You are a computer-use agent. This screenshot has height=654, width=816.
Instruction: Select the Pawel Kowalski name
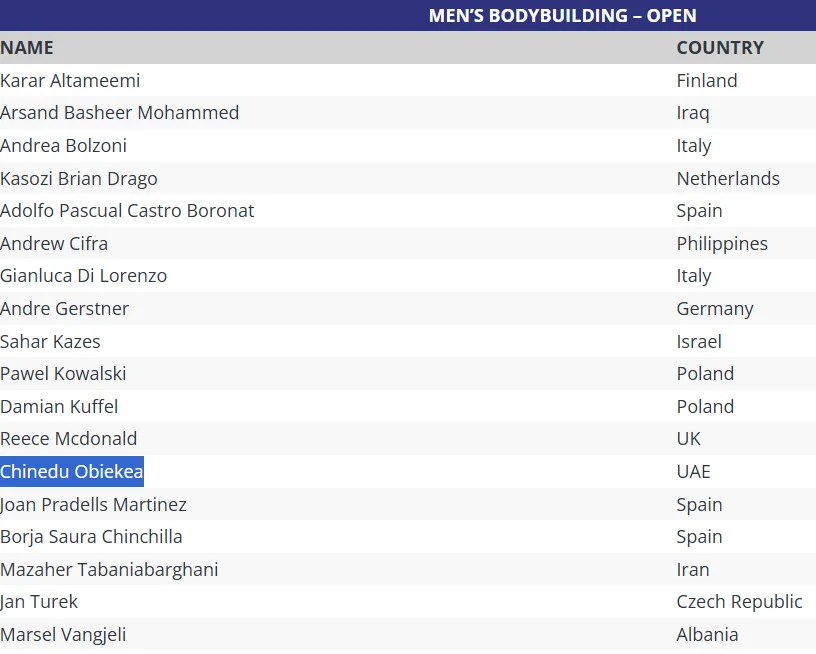[x=63, y=373]
